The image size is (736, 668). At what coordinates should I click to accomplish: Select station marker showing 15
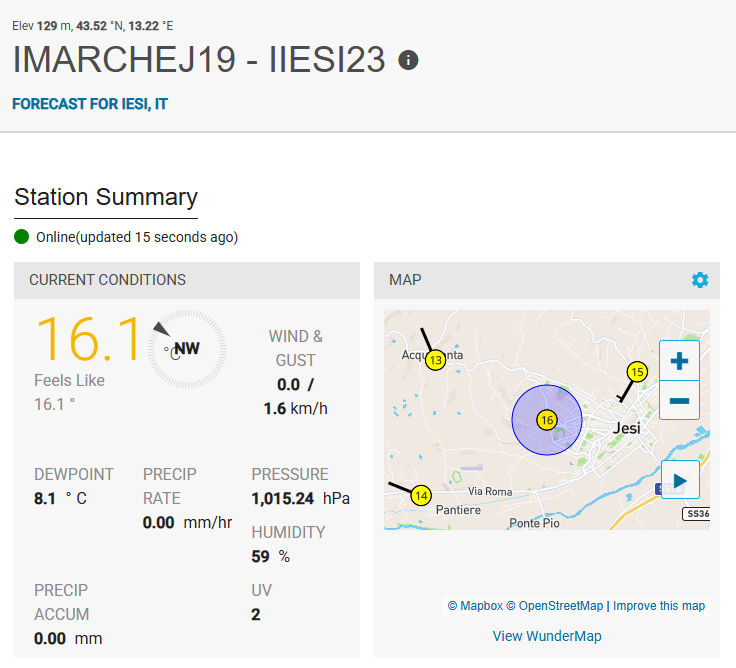(x=637, y=372)
